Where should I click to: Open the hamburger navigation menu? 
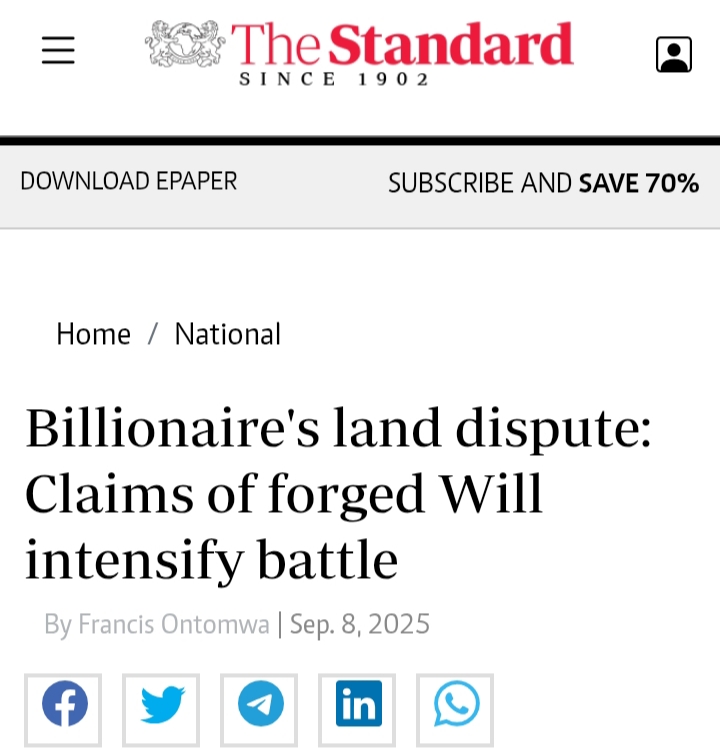[x=58, y=50]
